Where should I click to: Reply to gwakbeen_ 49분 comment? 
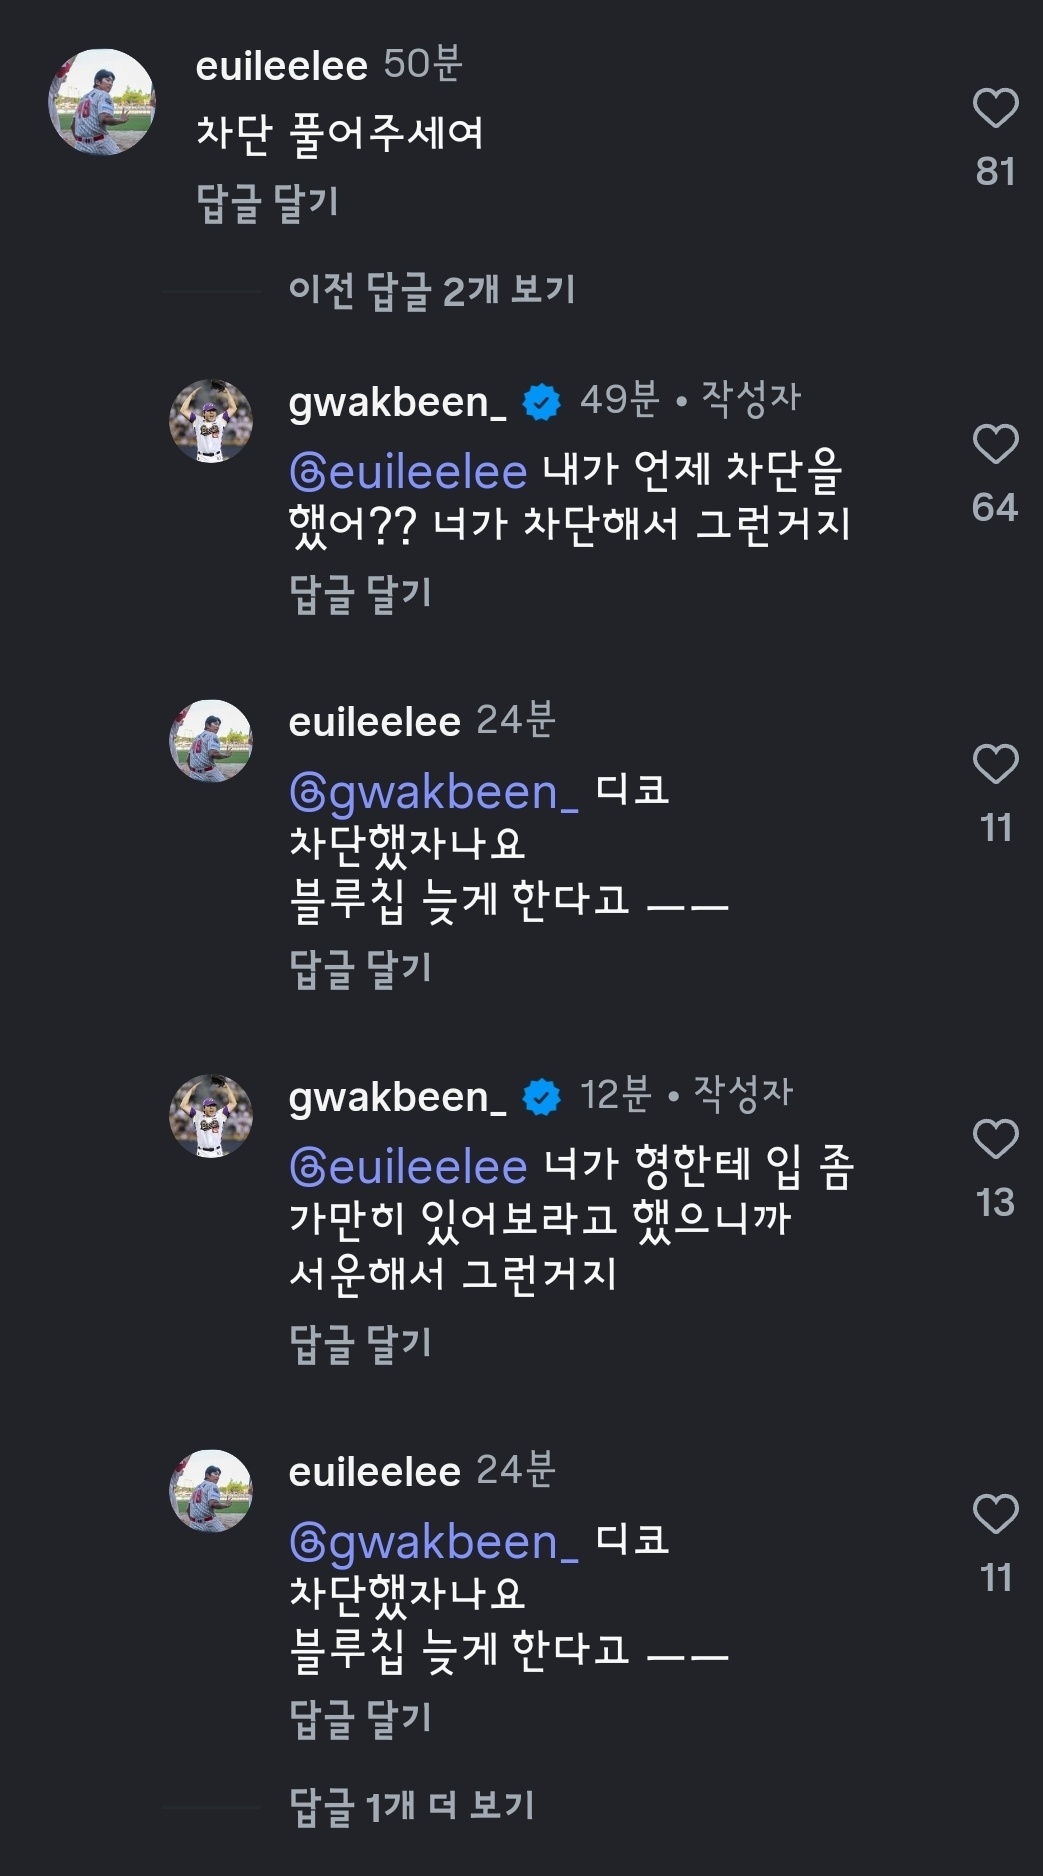pyautogui.click(x=360, y=593)
